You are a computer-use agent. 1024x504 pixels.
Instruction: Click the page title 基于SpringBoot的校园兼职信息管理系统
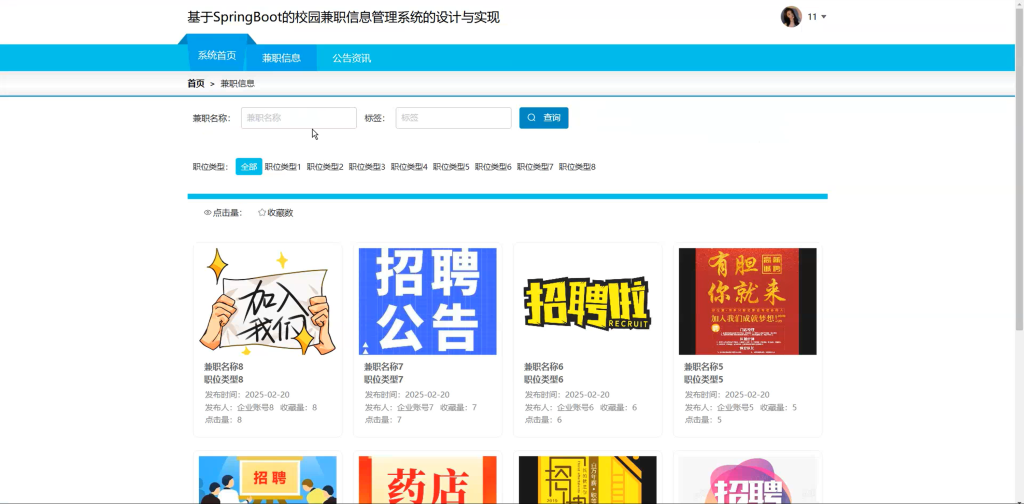coord(344,18)
